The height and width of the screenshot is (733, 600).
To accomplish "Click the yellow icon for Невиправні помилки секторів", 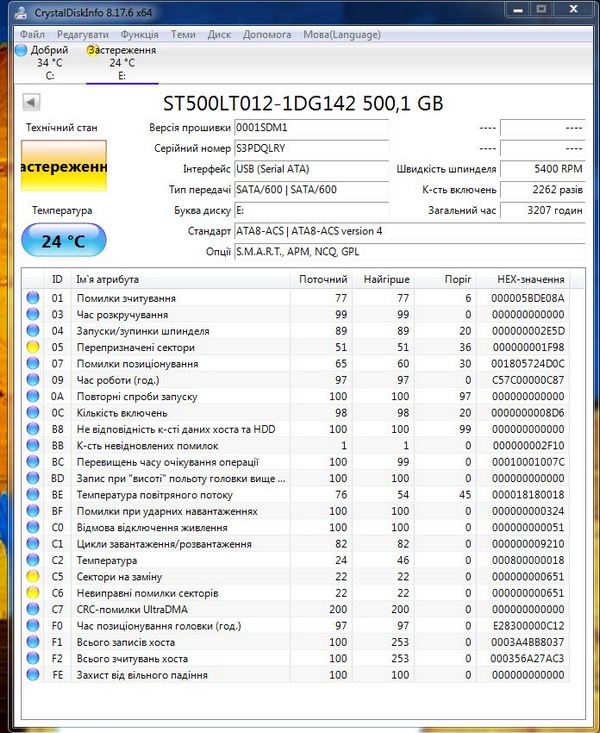I will point(34,594).
